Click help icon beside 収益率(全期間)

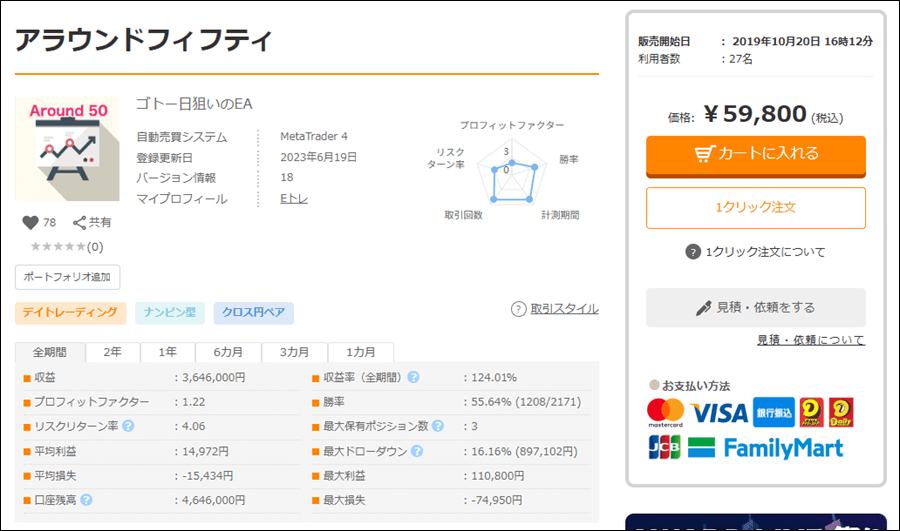[x=413, y=377]
